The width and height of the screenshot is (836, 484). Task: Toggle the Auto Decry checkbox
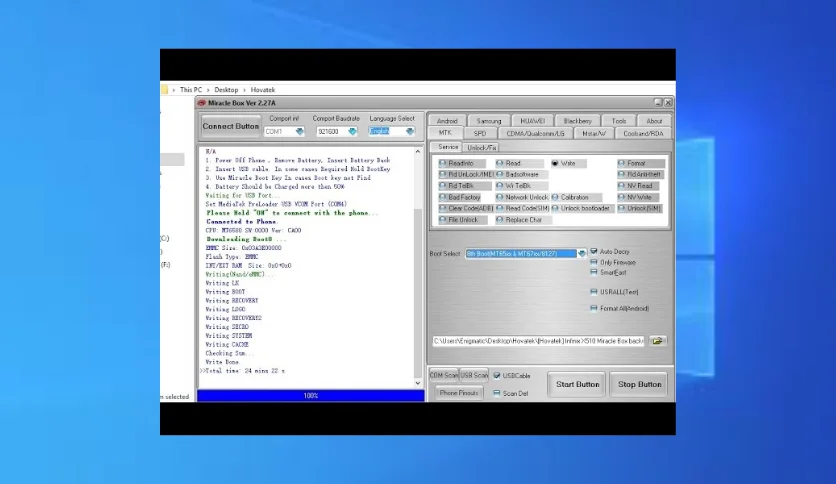[593, 251]
